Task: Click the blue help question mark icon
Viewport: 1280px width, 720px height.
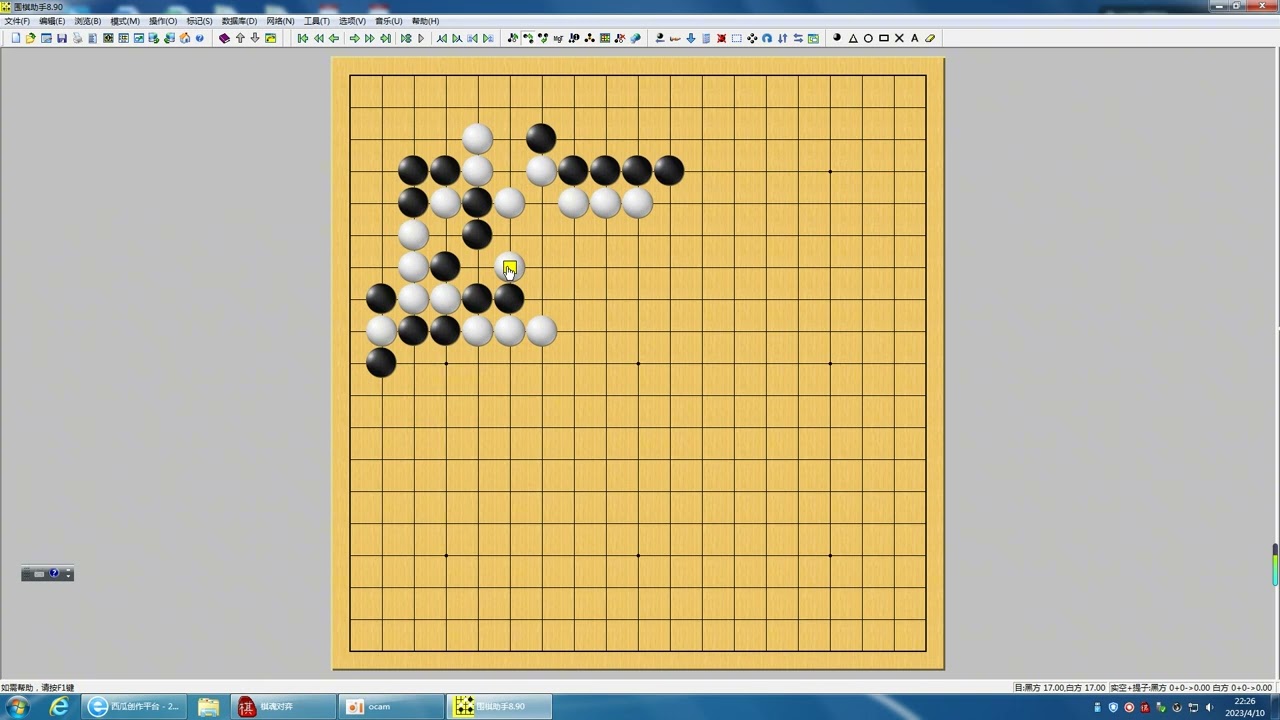Action: [200, 38]
